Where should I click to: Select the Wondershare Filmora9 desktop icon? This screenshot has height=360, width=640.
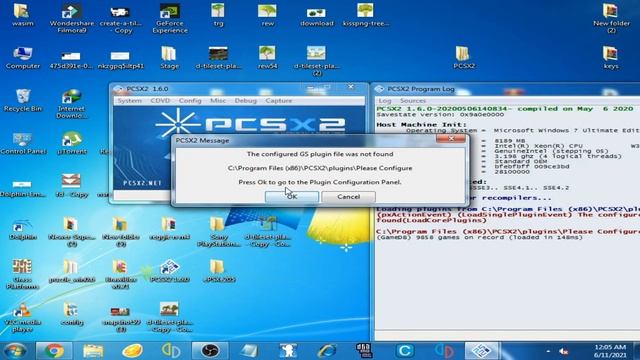pos(71,18)
